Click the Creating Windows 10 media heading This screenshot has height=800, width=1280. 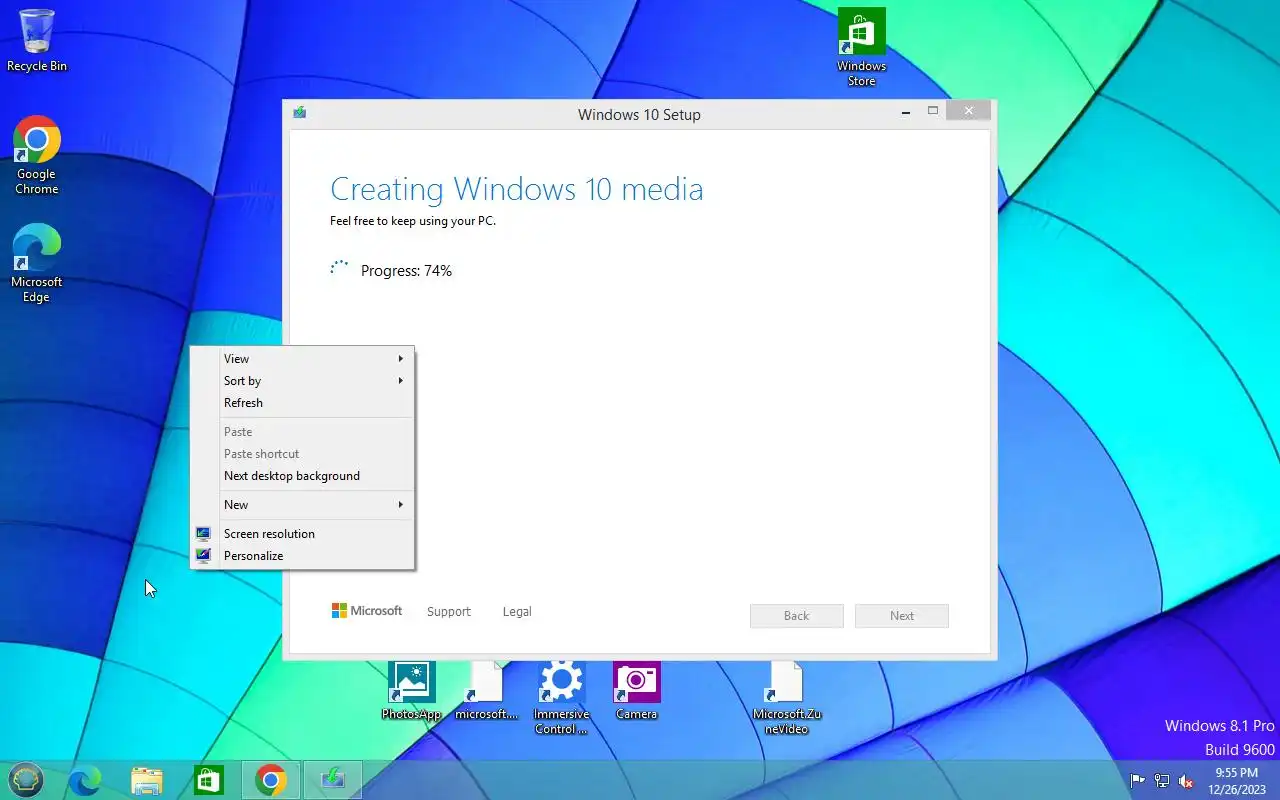pos(517,189)
